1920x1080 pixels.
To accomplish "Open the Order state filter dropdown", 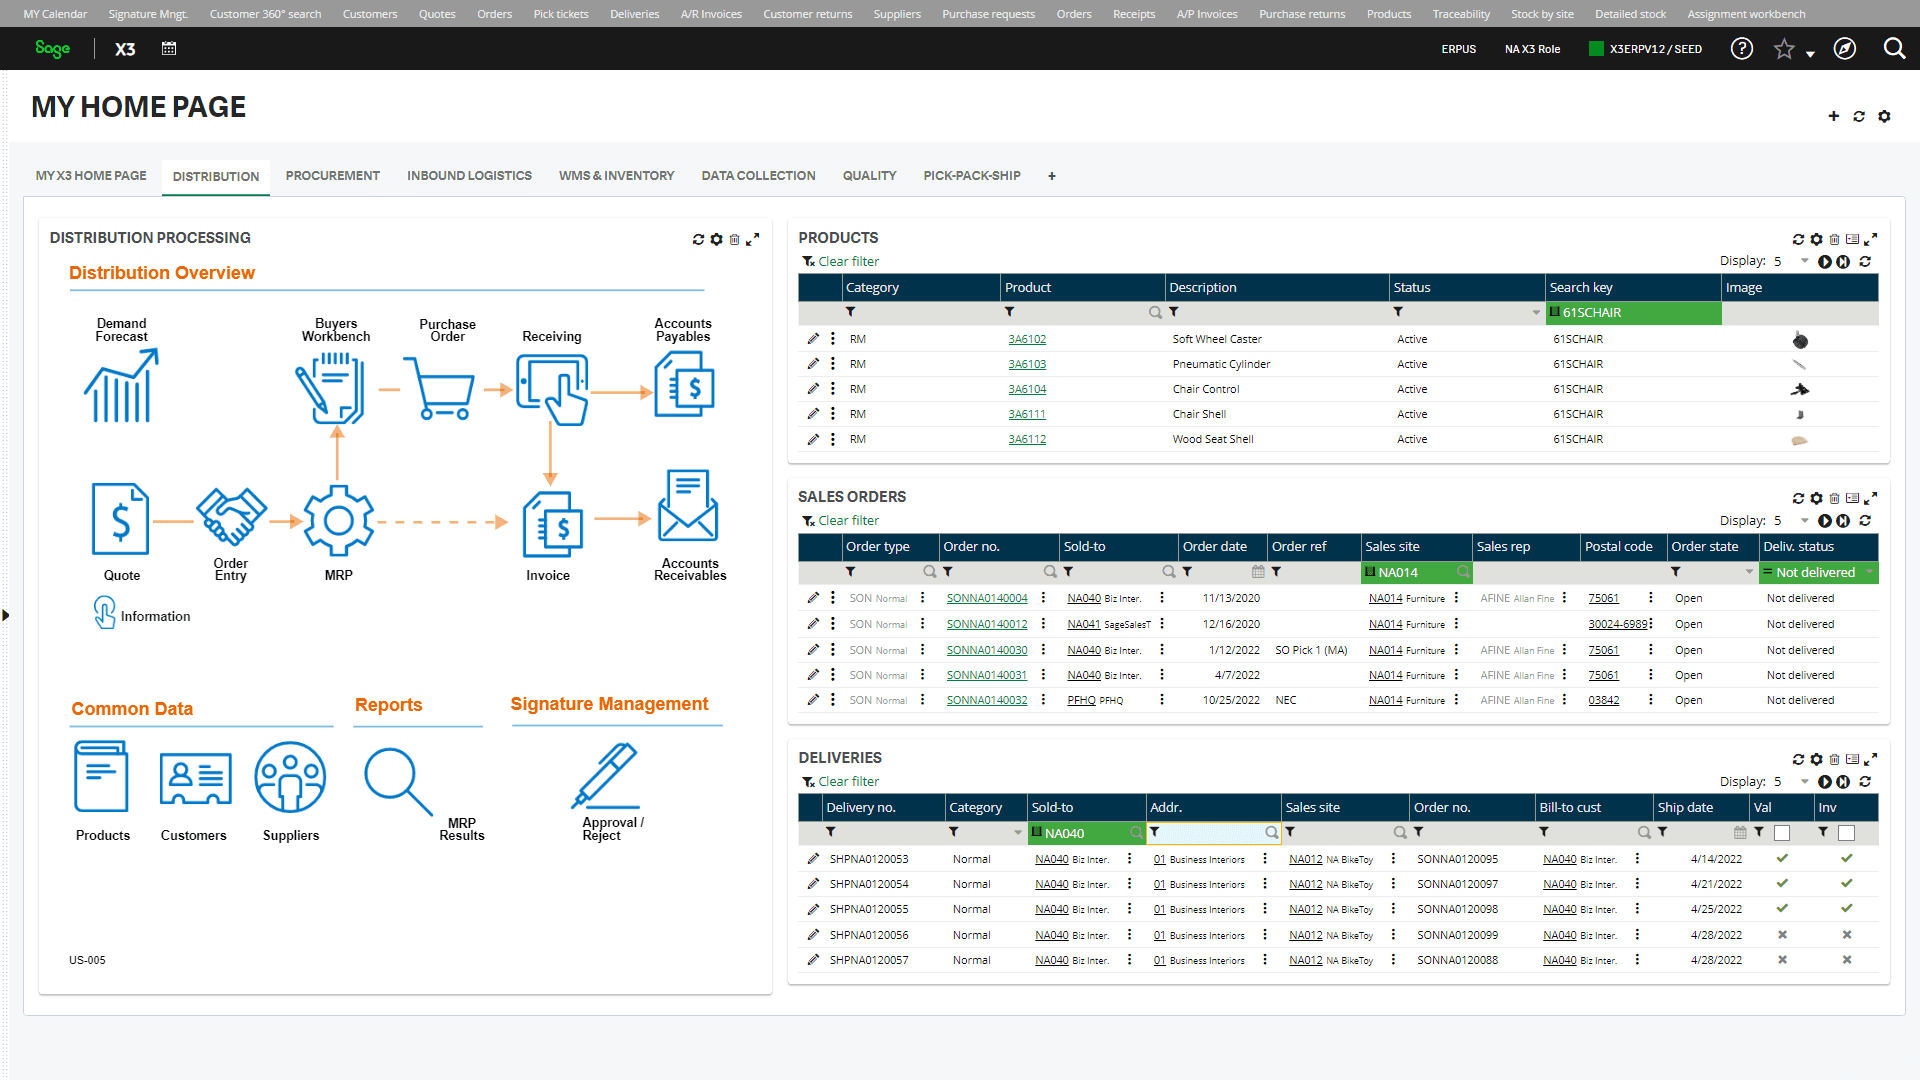I will [x=1749, y=572].
